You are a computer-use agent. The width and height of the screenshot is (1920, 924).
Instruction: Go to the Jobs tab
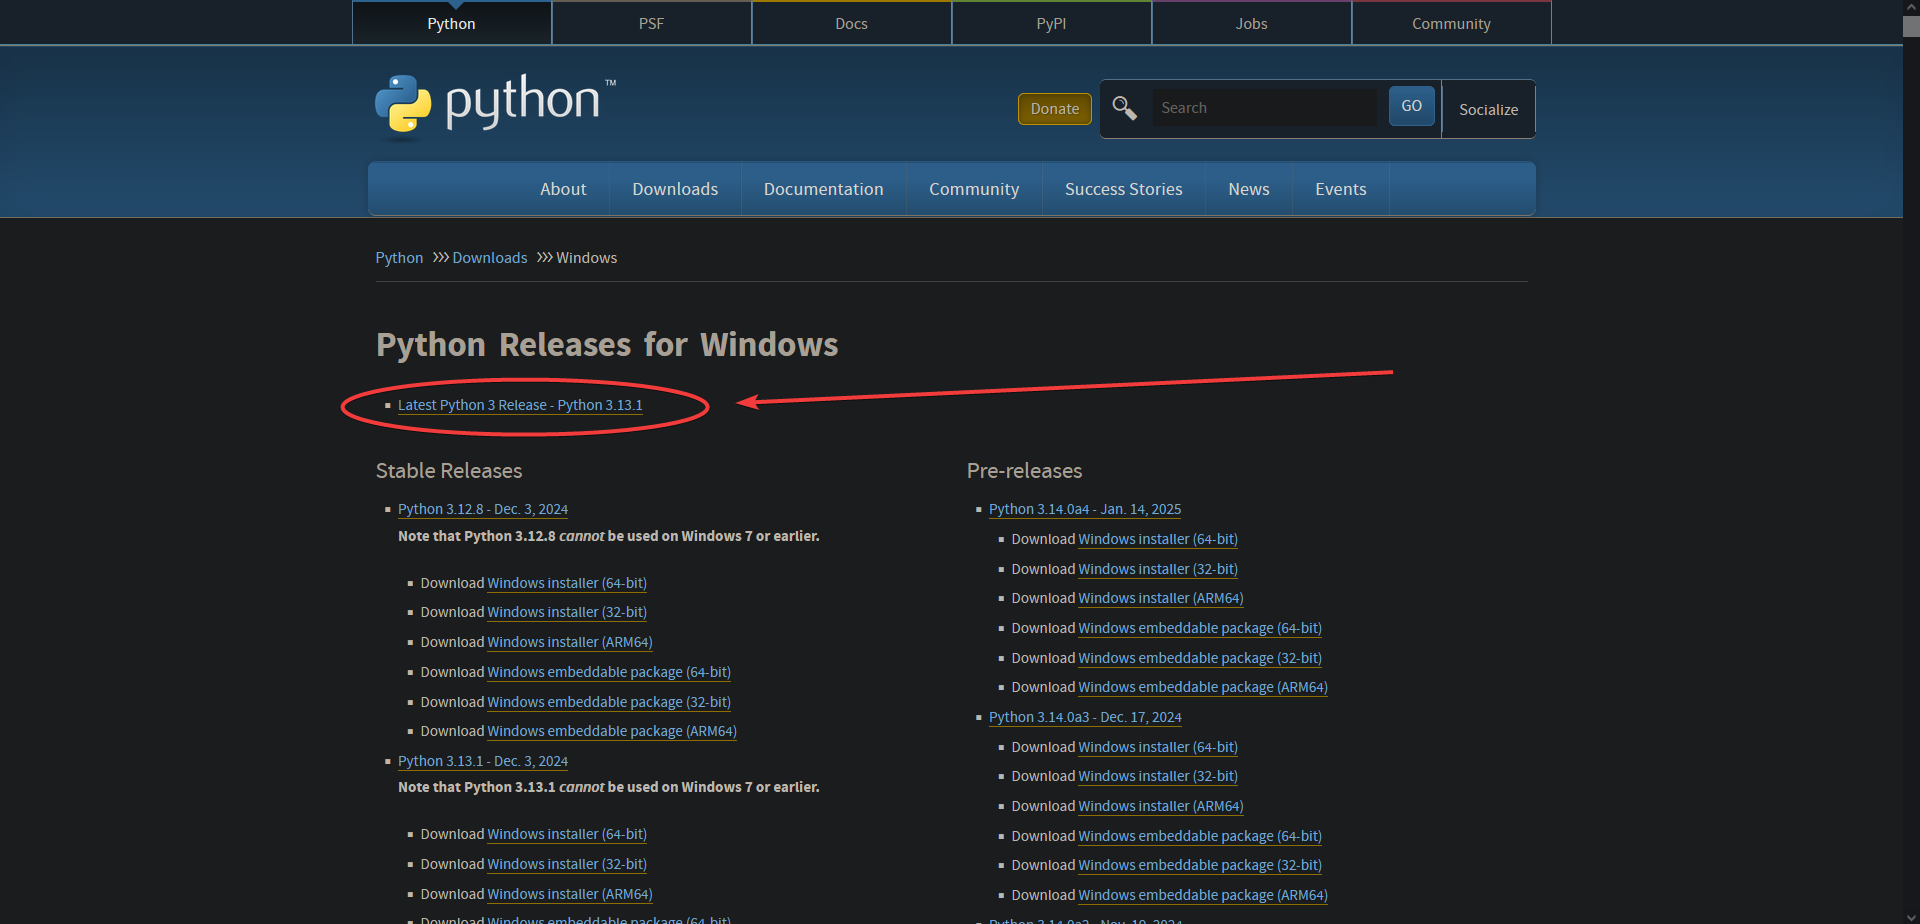(1251, 23)
